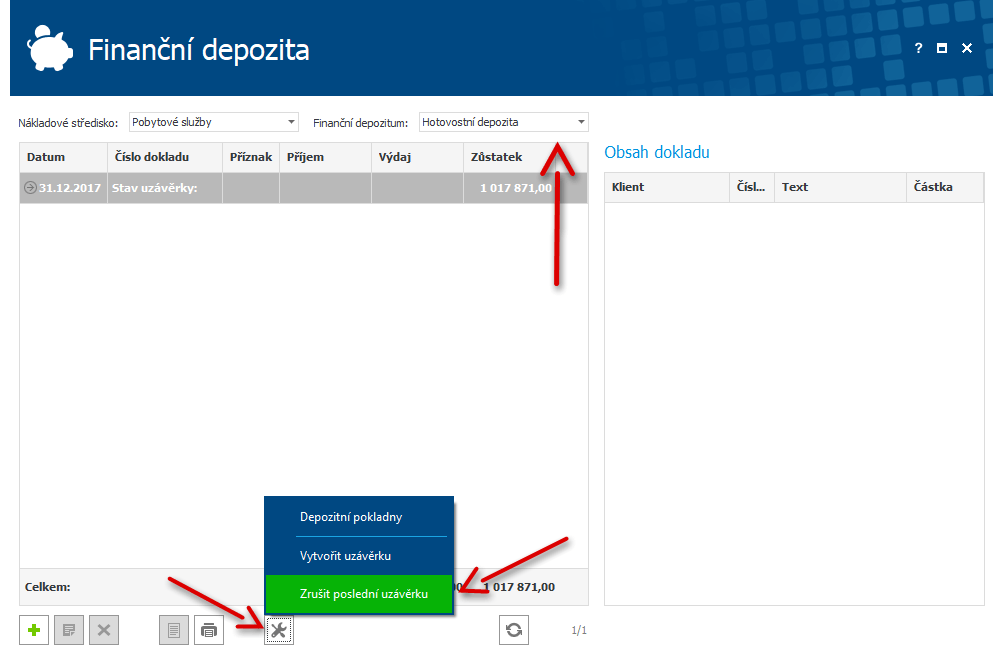The height and width of the screenshot is (663, 1003).
Task: Click the row balance 1 017 871,00
Action: click(x=516, y=188)
